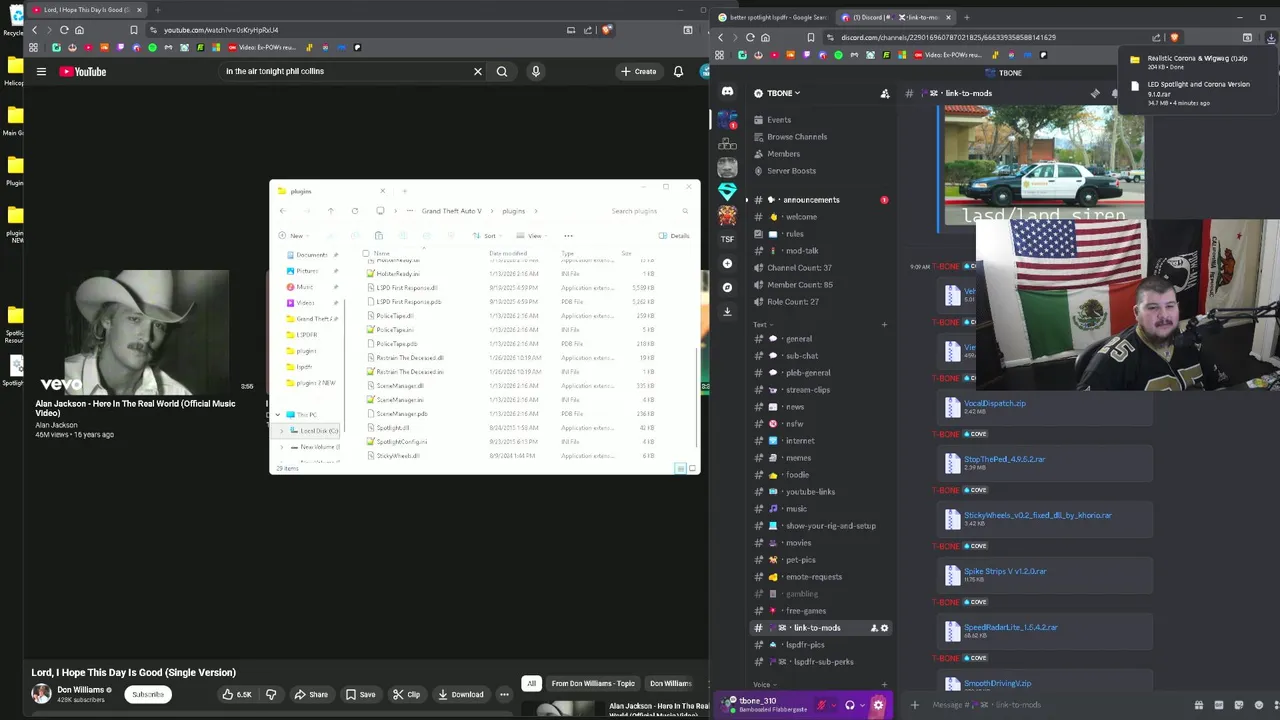Open more actions ellipsis under video
The height and width of the screenshot is (720, 1280).
[x=504, y=694]
